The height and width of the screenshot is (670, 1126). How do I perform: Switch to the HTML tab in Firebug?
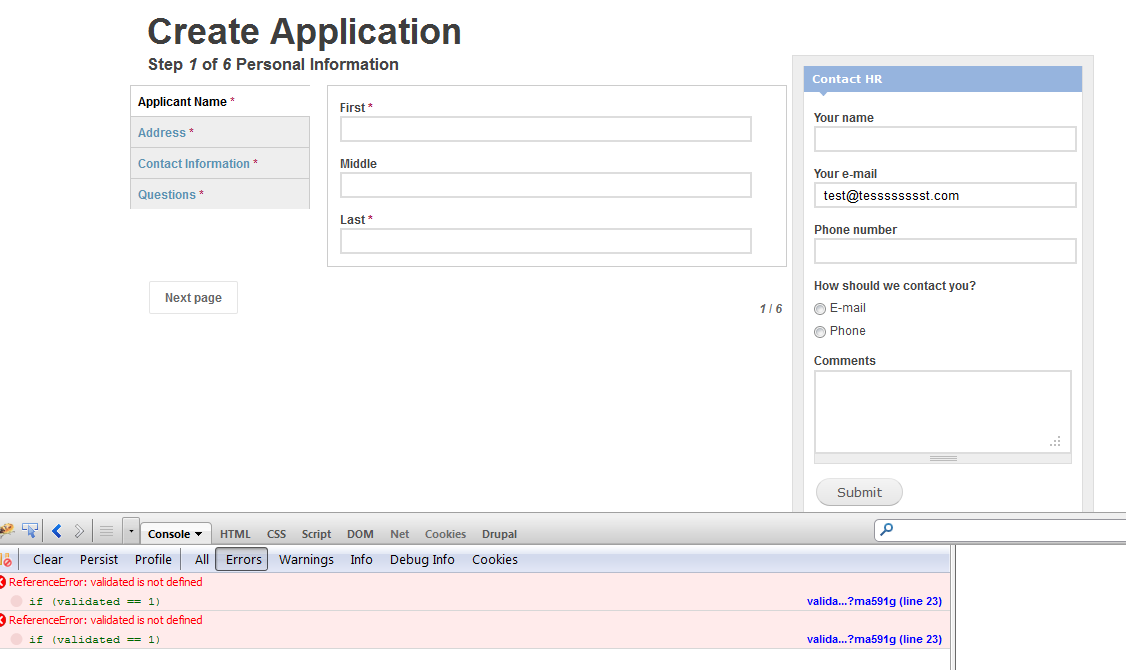(235, 533)
